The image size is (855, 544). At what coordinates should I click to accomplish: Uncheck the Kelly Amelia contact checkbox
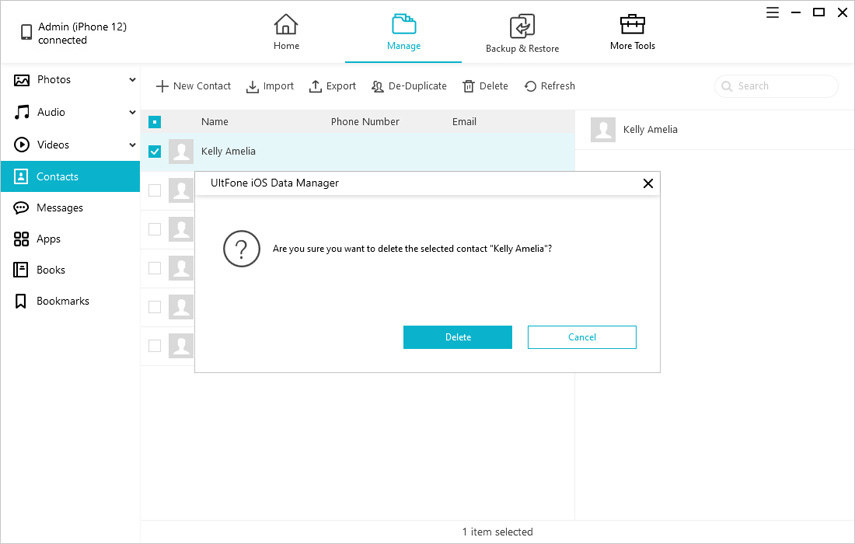coord(155,152)
